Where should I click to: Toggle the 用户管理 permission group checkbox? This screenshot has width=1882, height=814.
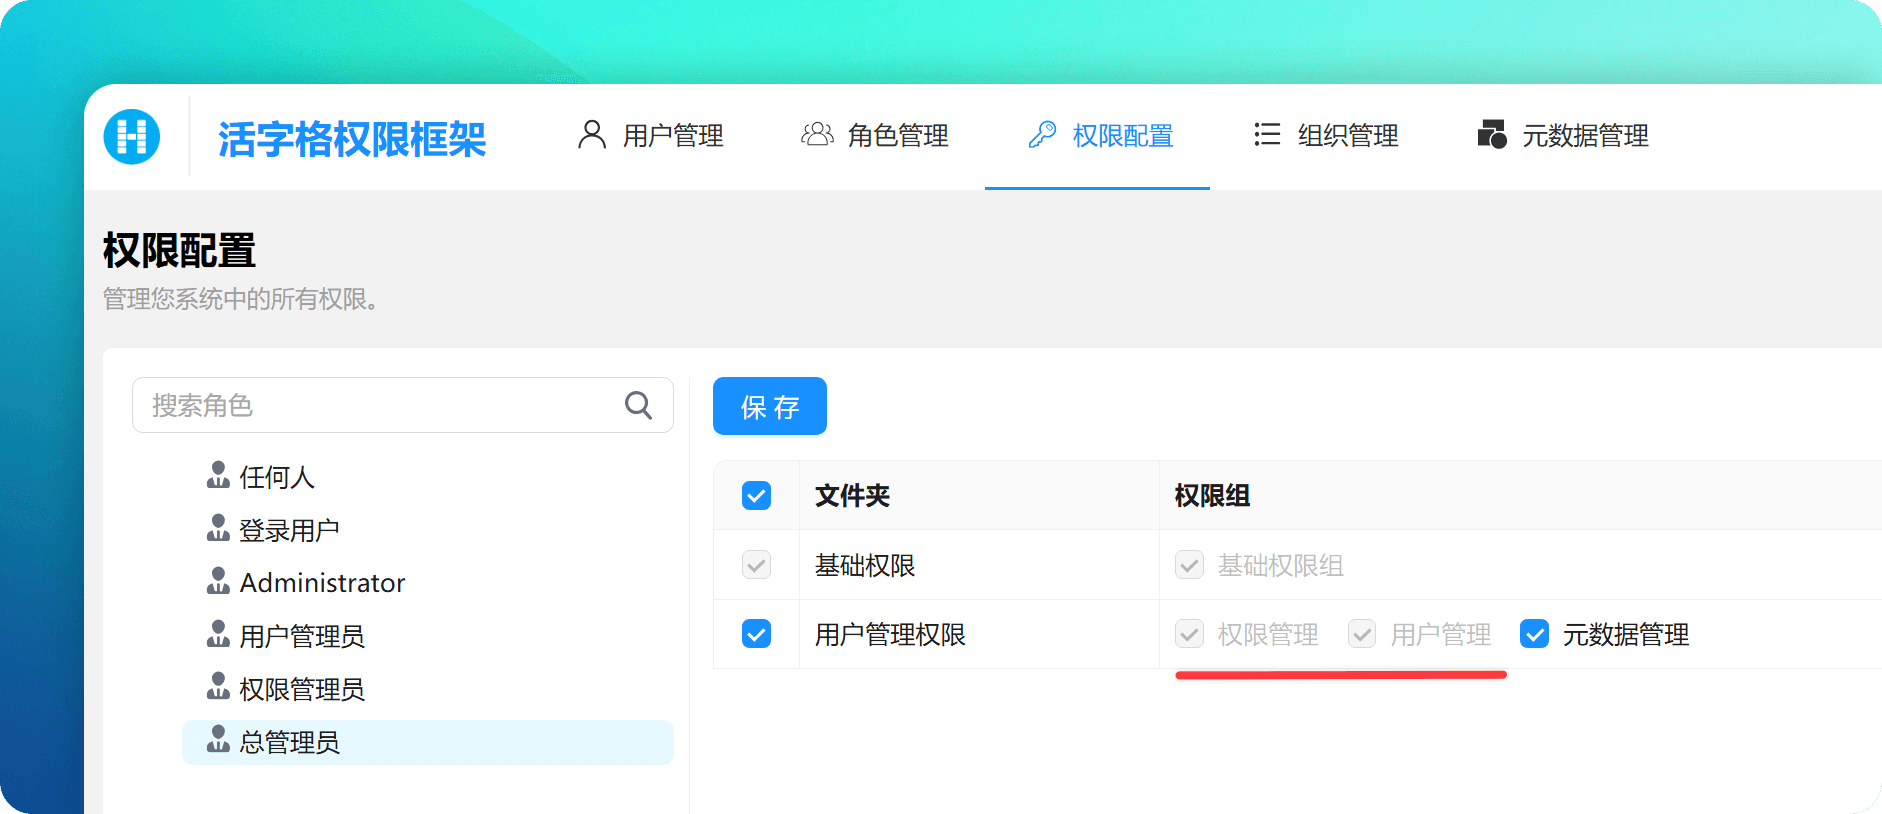(1362, 634)
